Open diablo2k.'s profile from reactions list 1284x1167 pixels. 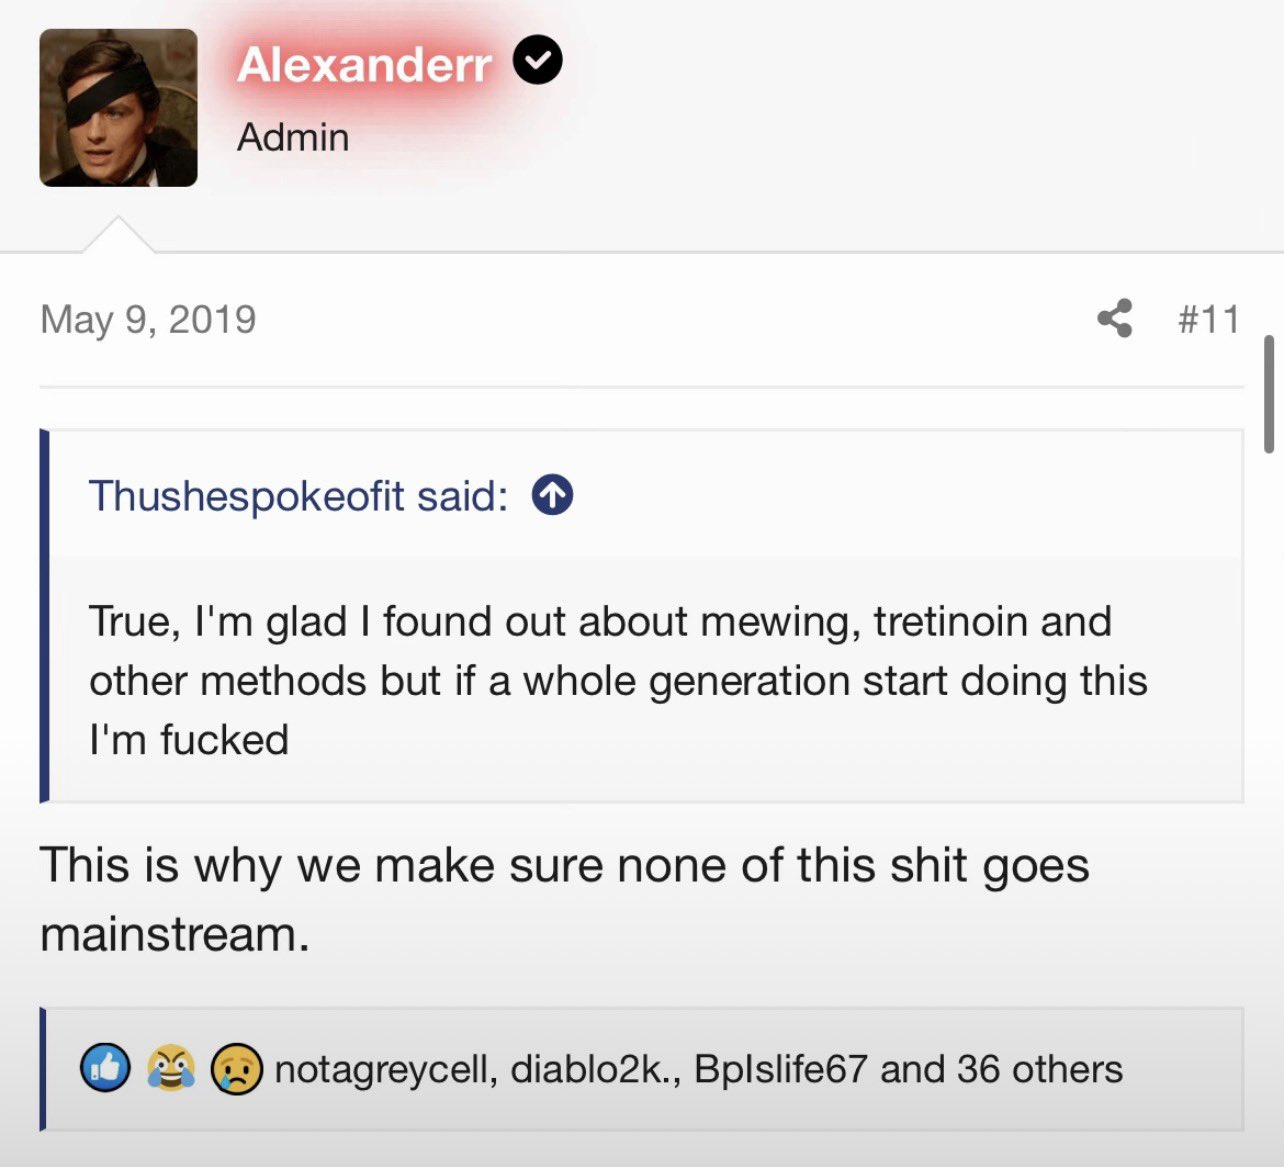click(x=596, y=1069)
